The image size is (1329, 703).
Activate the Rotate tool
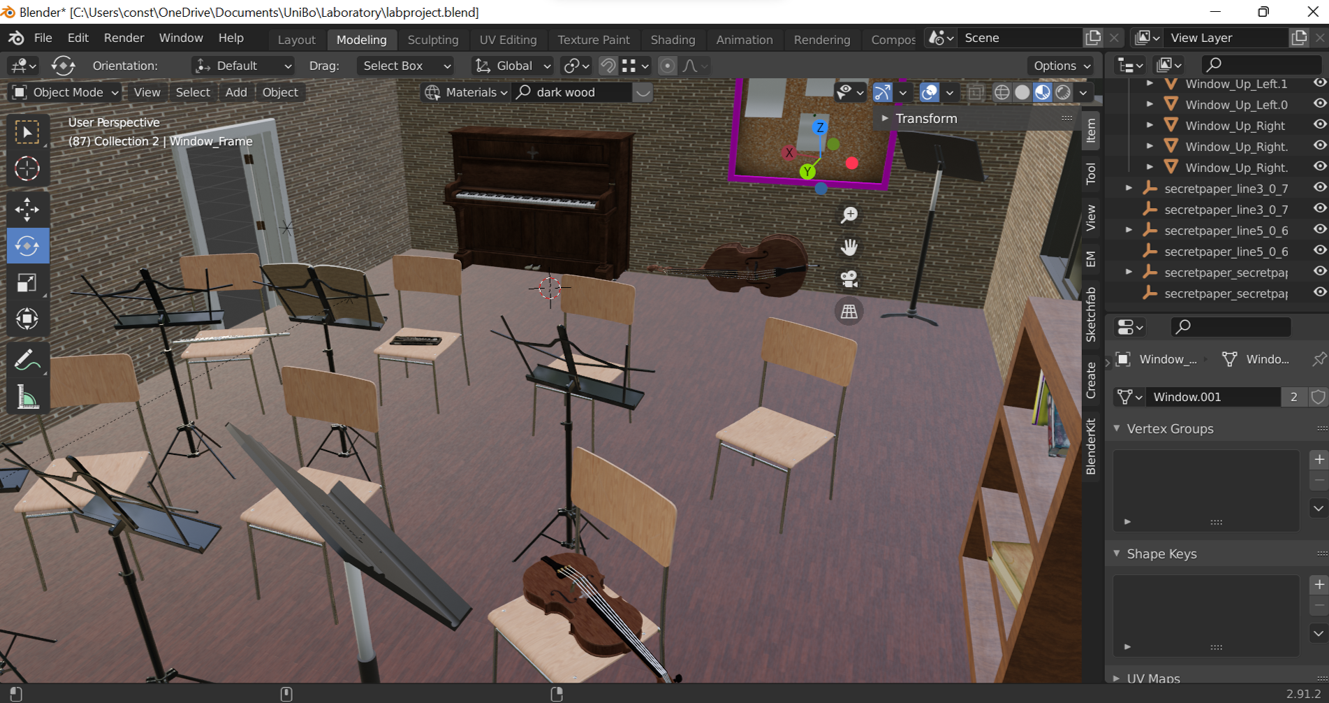click(27, 246)
